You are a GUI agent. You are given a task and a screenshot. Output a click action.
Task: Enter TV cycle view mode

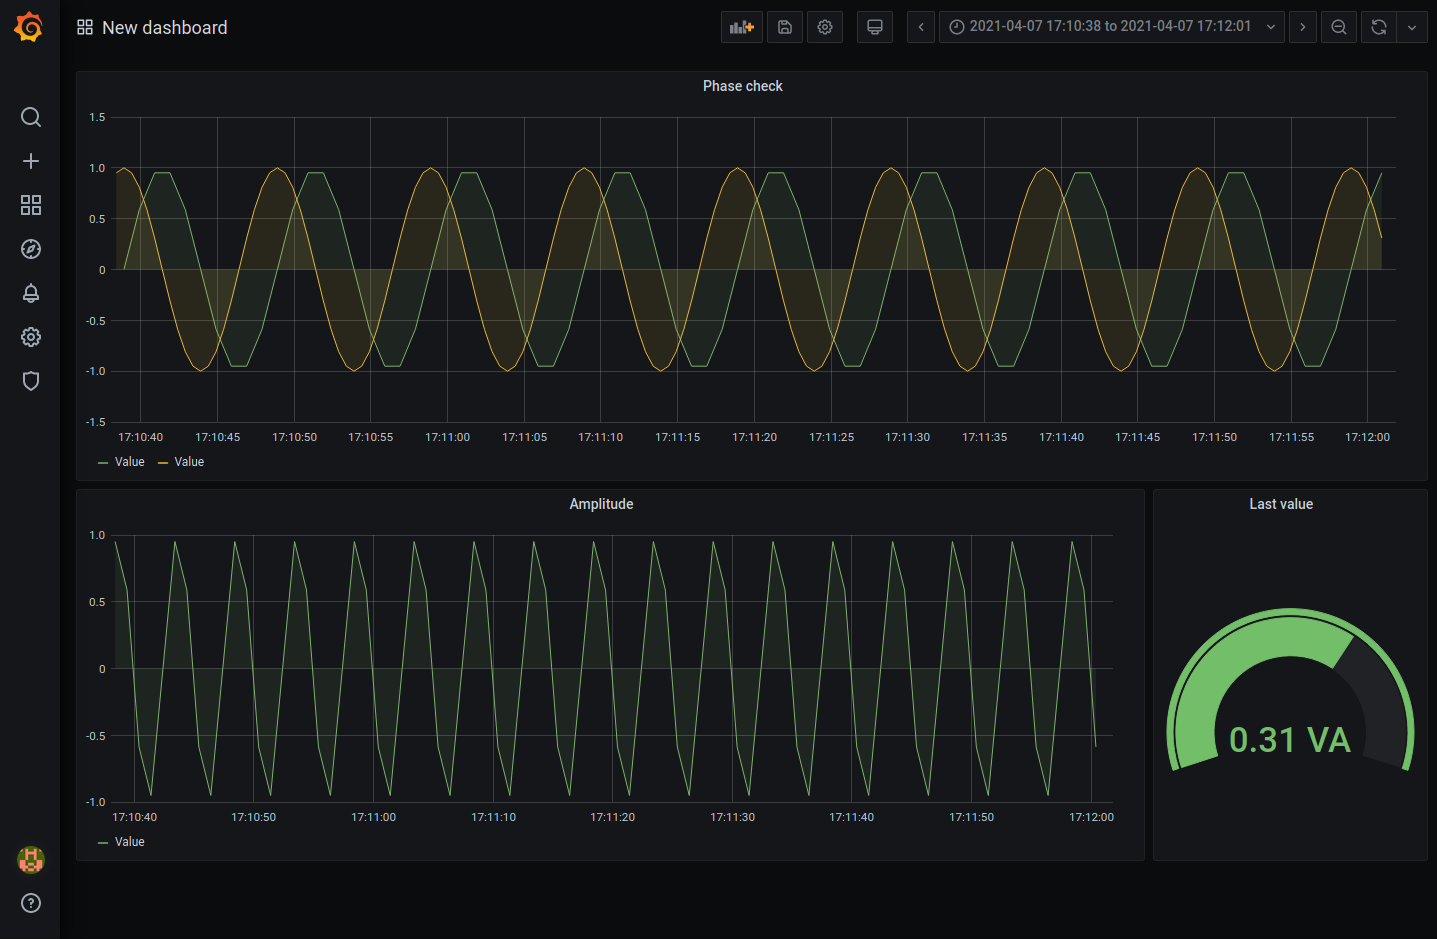pyautogui.click(x=874, y=26)
